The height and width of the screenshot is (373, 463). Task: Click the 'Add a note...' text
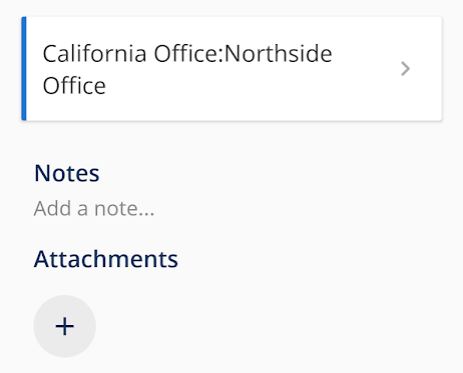point(94,209)
